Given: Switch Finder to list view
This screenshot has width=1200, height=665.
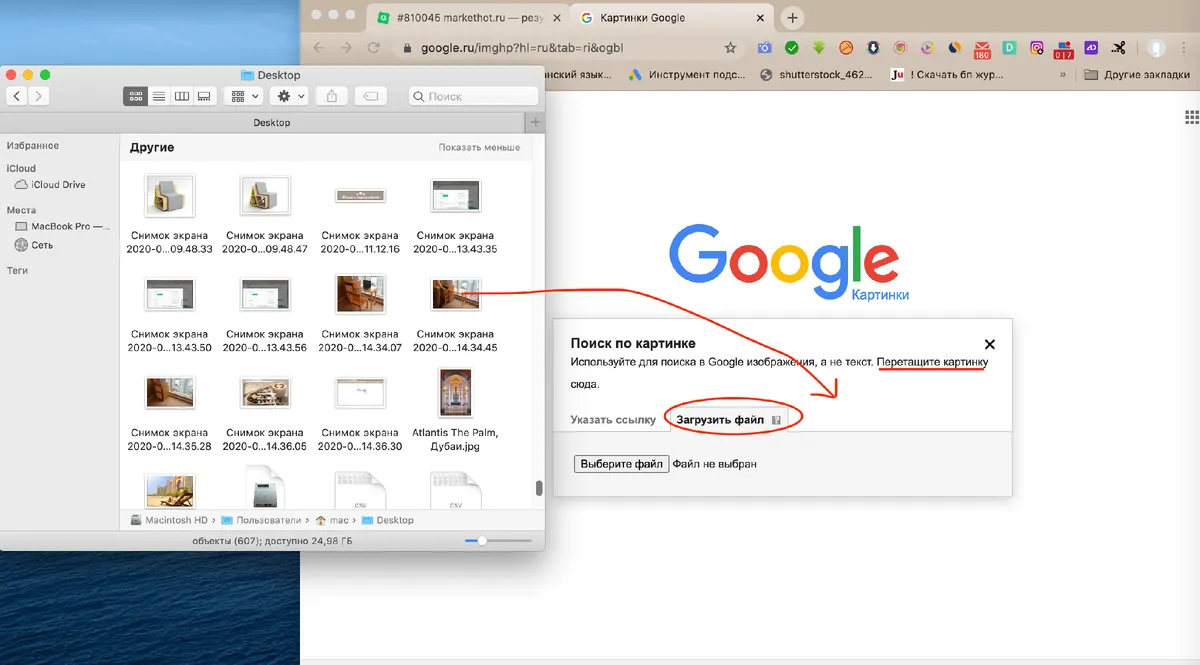Looking at the screenshot, I should pos(159,96).
